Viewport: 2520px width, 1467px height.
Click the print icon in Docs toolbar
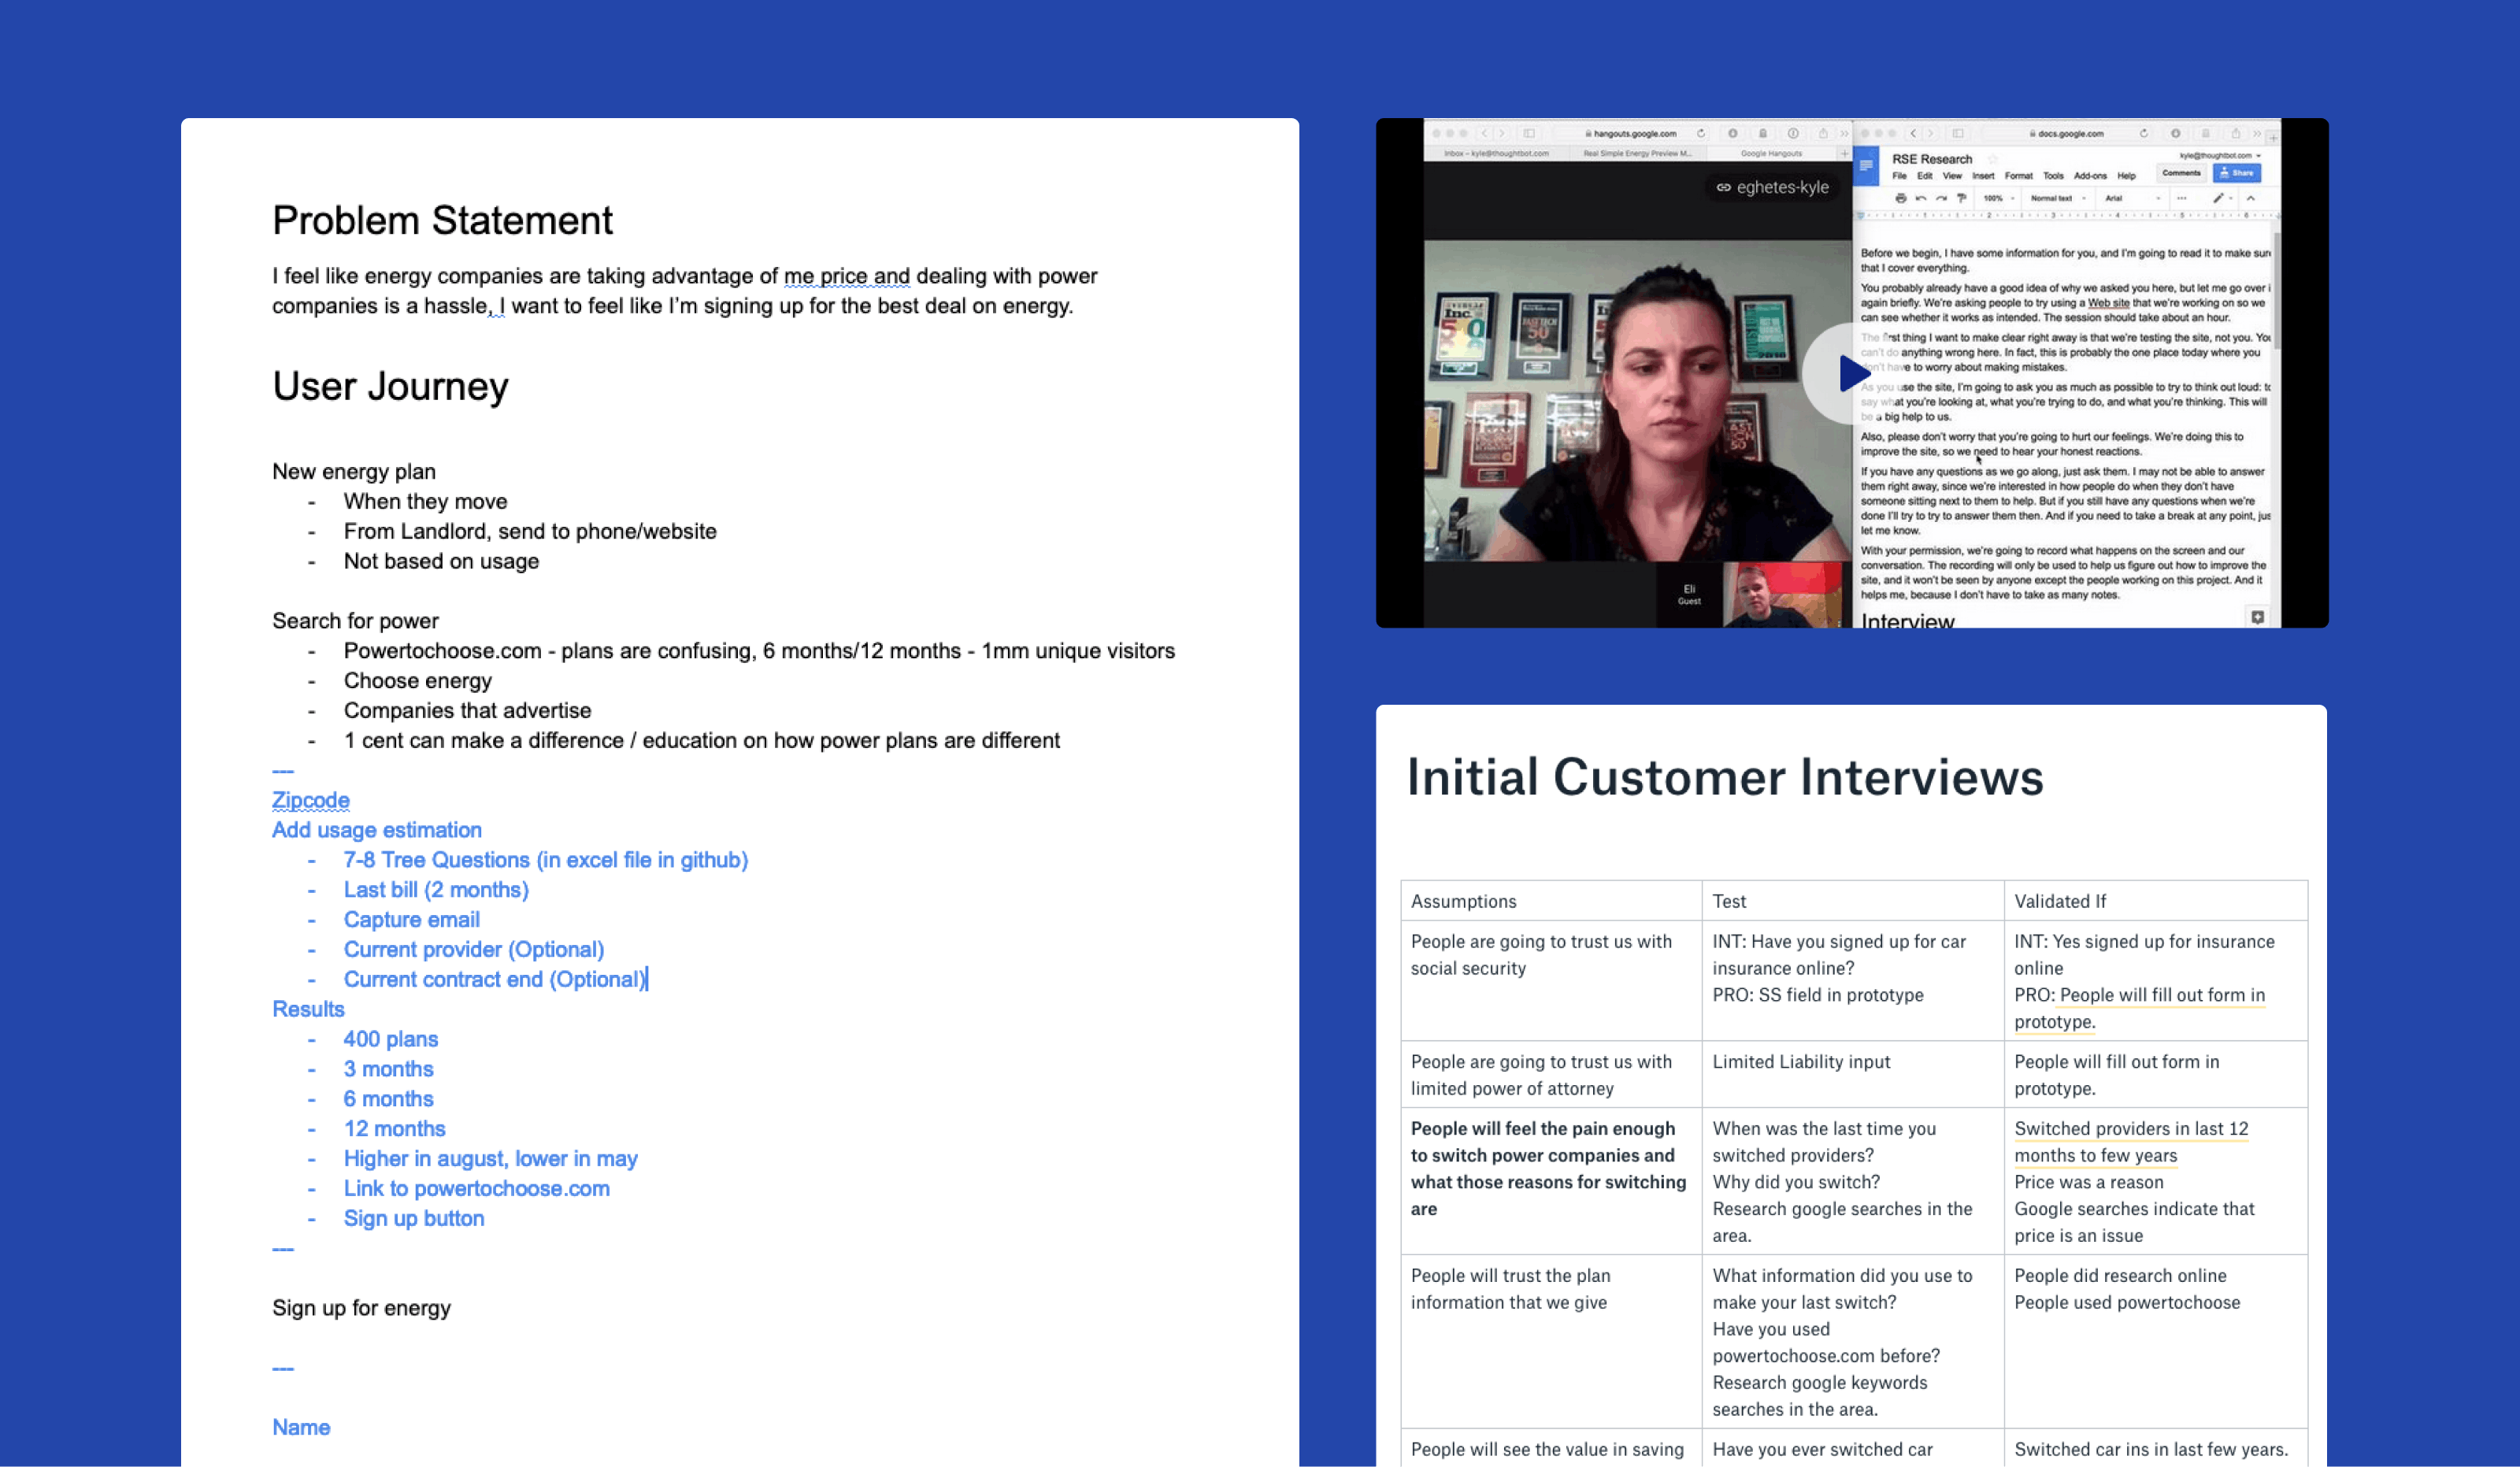(1901, 199)
